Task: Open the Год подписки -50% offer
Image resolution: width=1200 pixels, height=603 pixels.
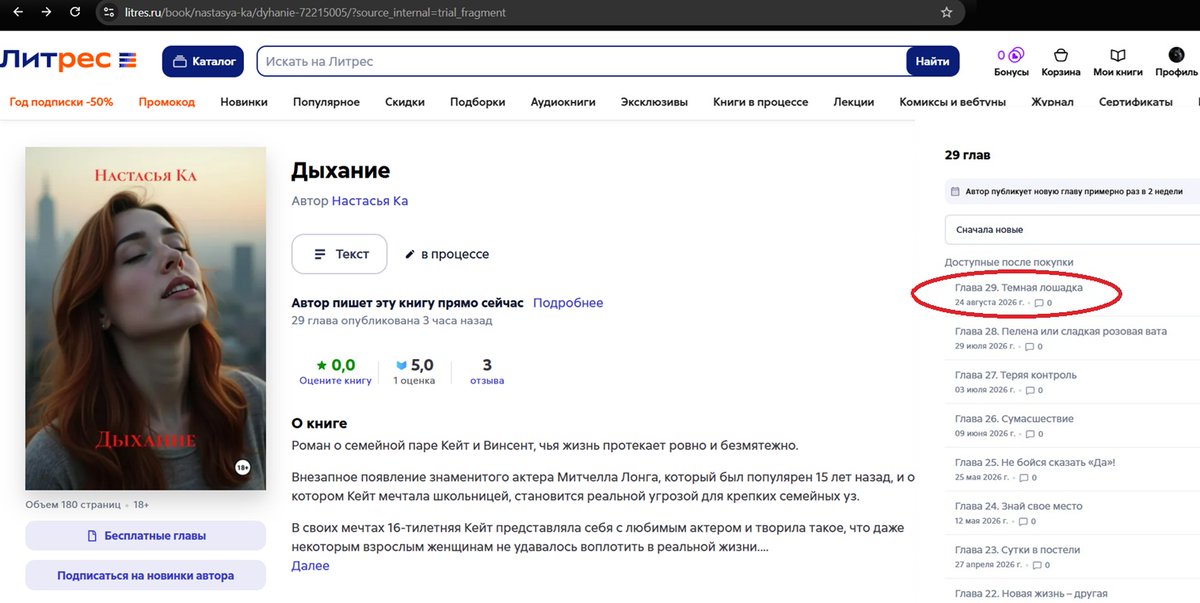Action: point(61,102)
